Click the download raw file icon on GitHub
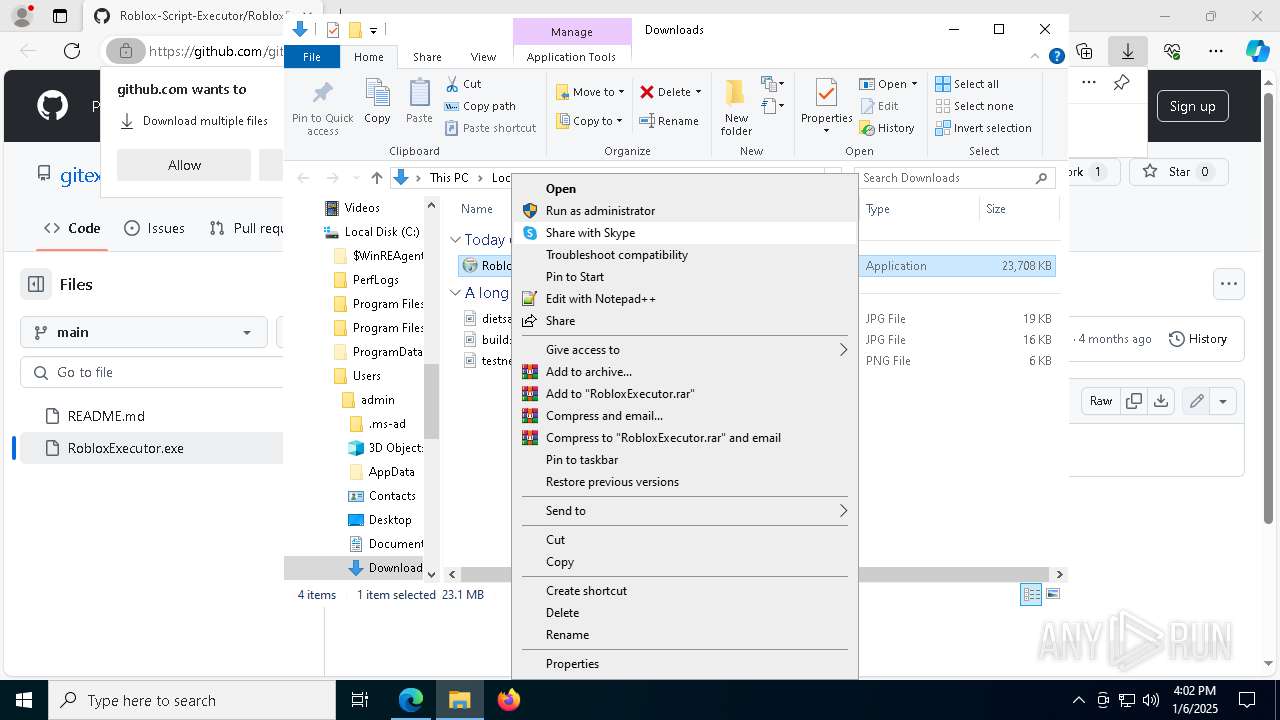1280x720 pixels. click(1160, 401)
